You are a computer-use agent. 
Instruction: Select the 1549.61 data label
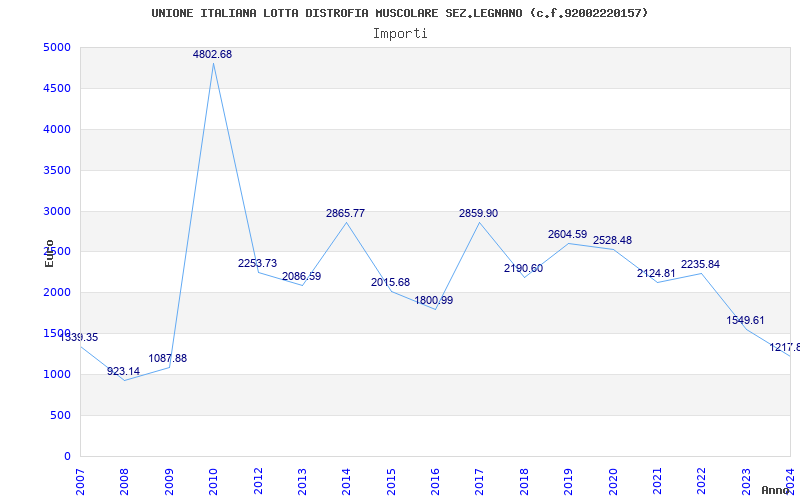pyautogui.click(x=745, y=320)
